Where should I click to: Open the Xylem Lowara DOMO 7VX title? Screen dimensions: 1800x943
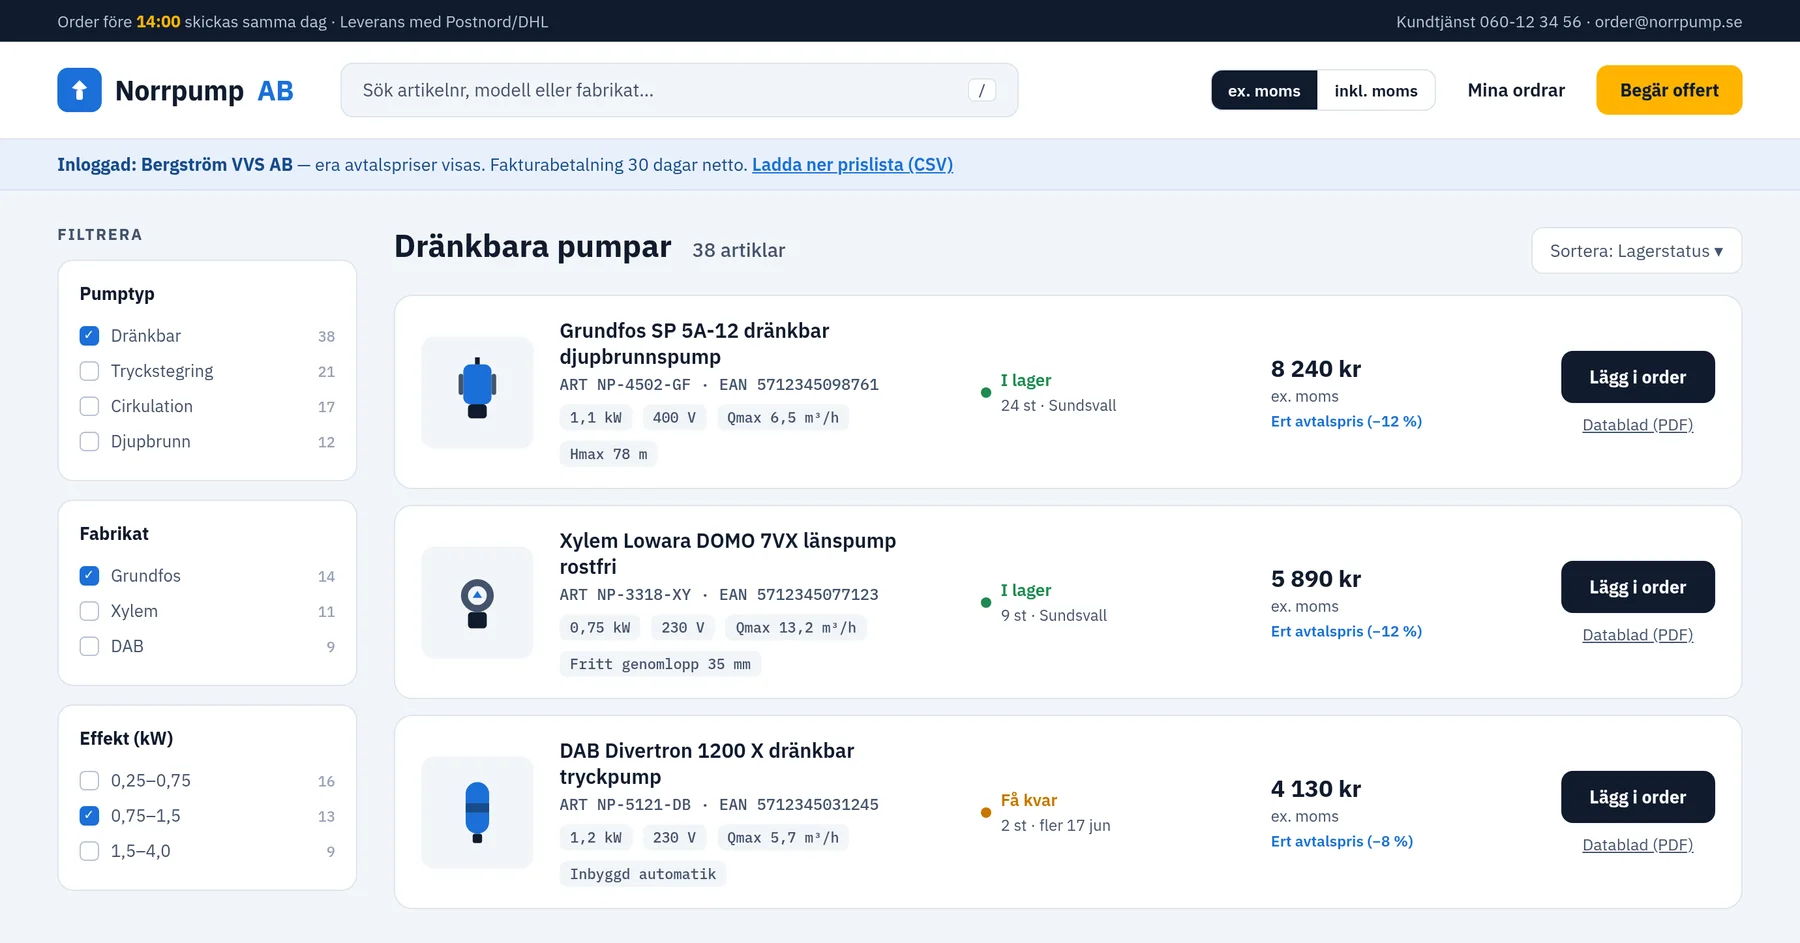pos(727,554)
